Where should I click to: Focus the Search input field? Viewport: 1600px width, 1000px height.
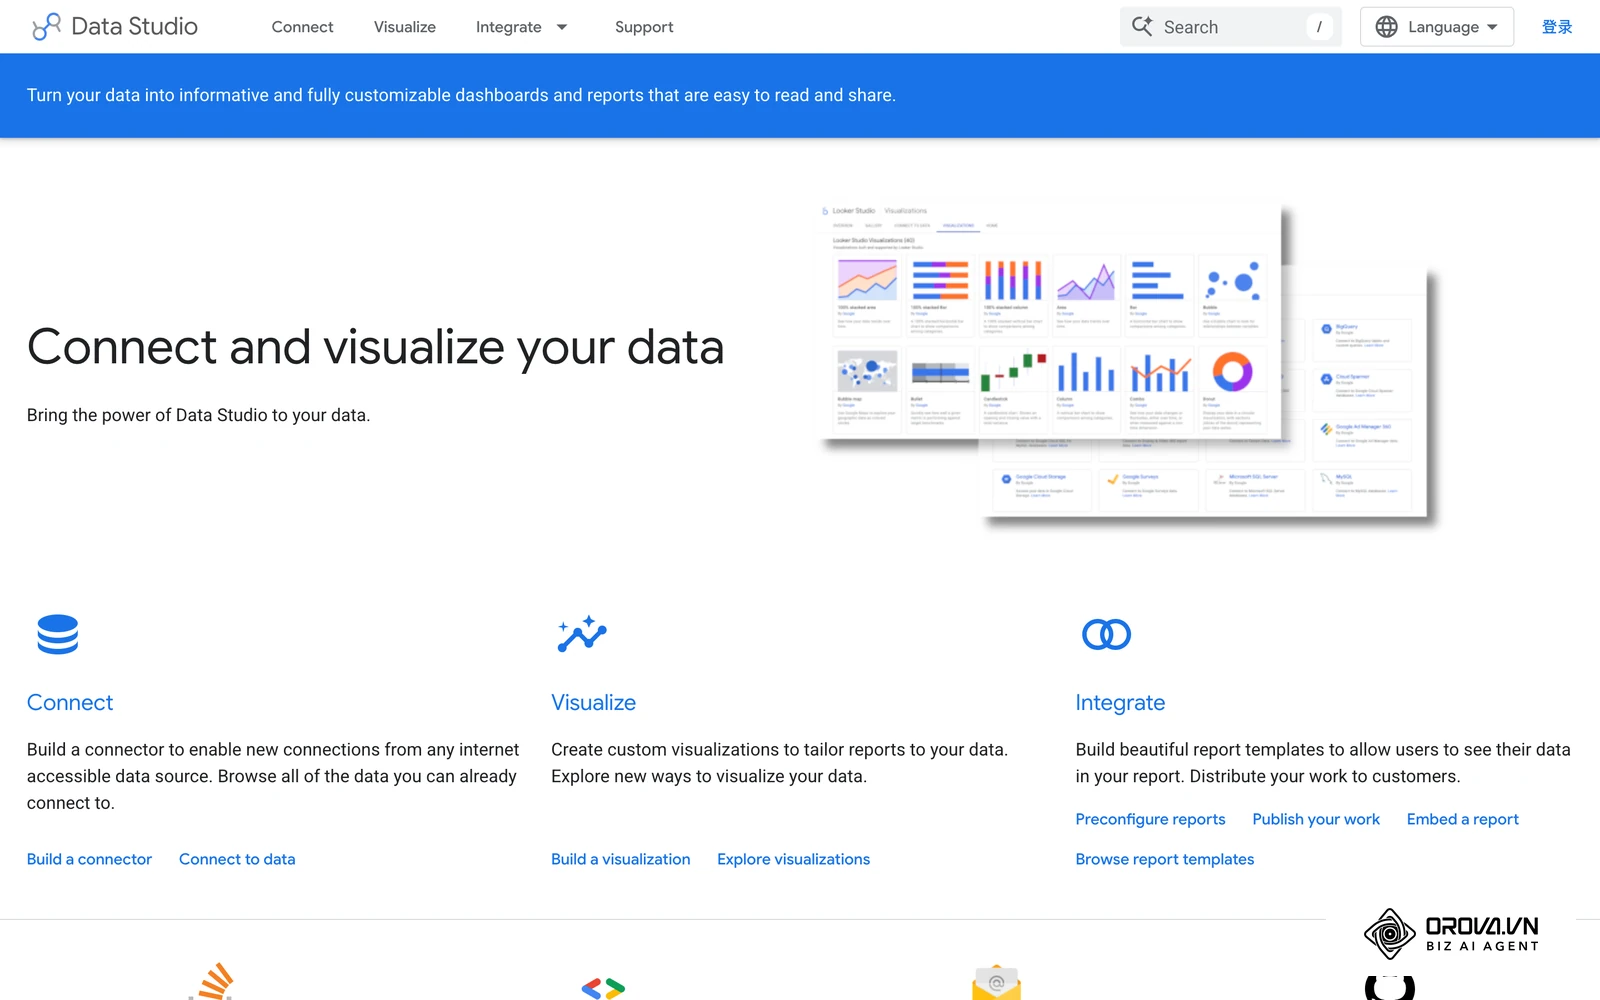tap(1231, 27)
